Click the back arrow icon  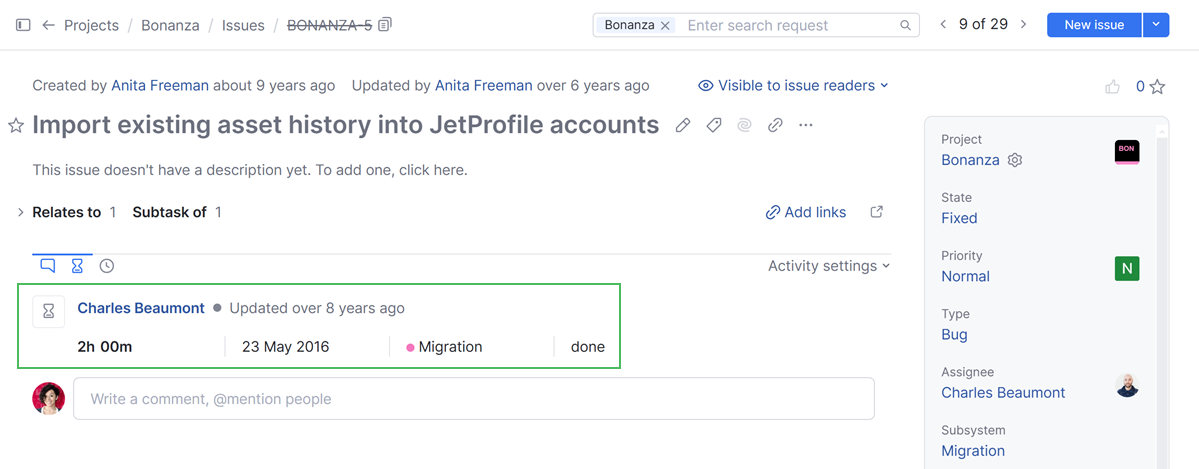tap(48, 25)
